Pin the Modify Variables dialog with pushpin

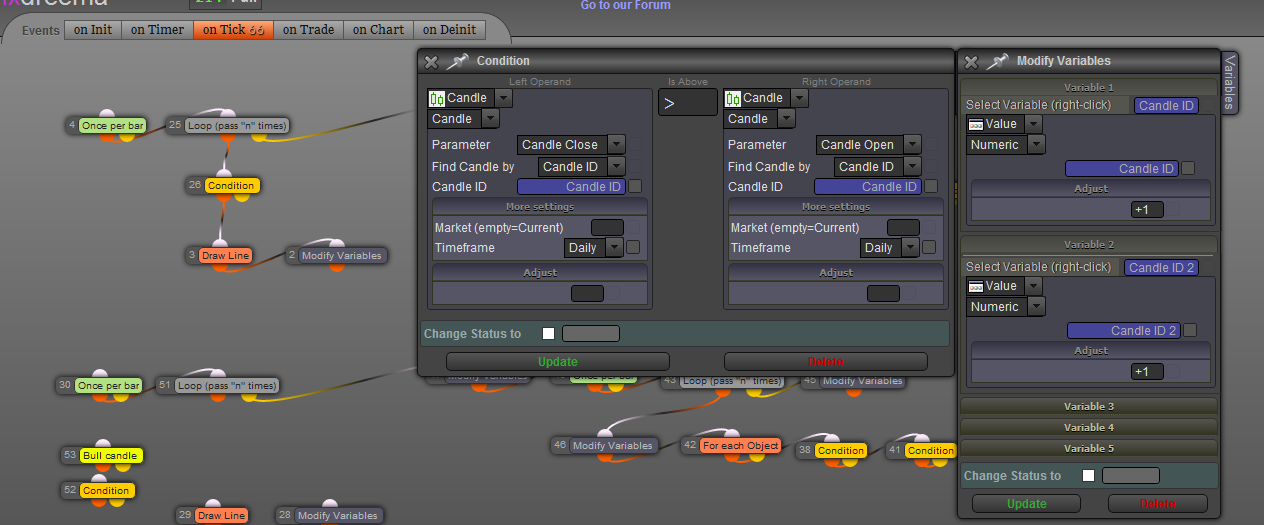coord(997,61)
